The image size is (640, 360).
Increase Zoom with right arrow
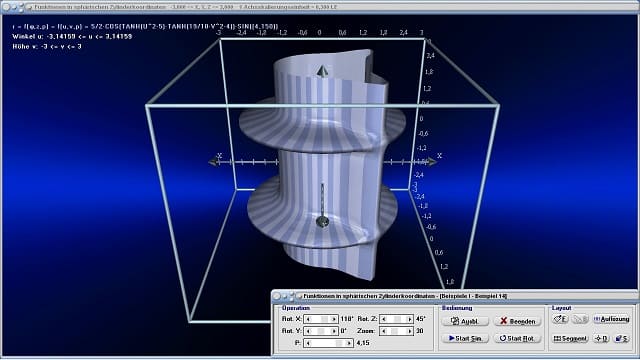click(410, 331)
